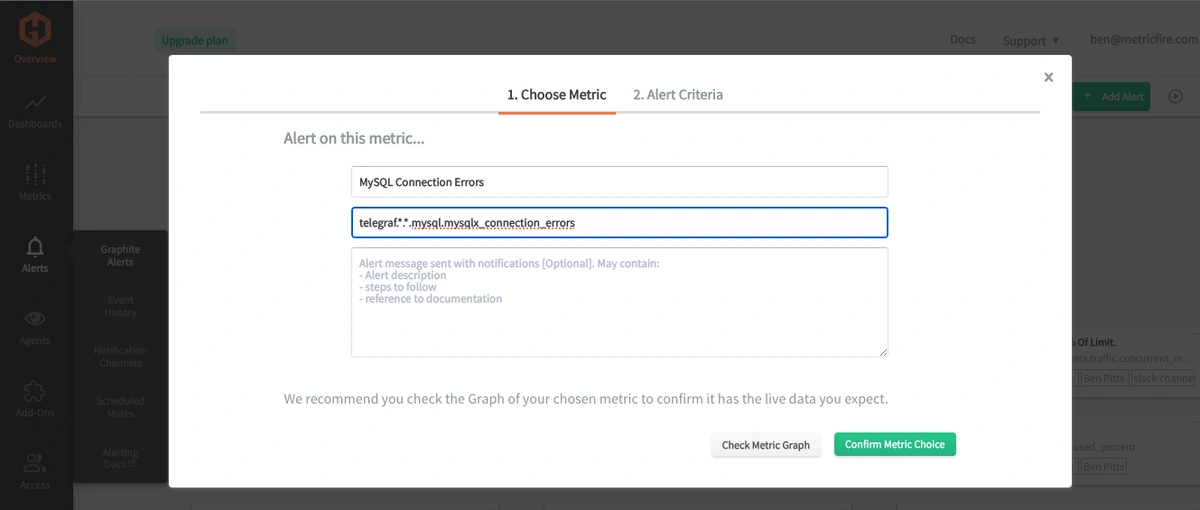Select Scheduled Mutes submenu item

pyautogui.click(x=120, y=407)
